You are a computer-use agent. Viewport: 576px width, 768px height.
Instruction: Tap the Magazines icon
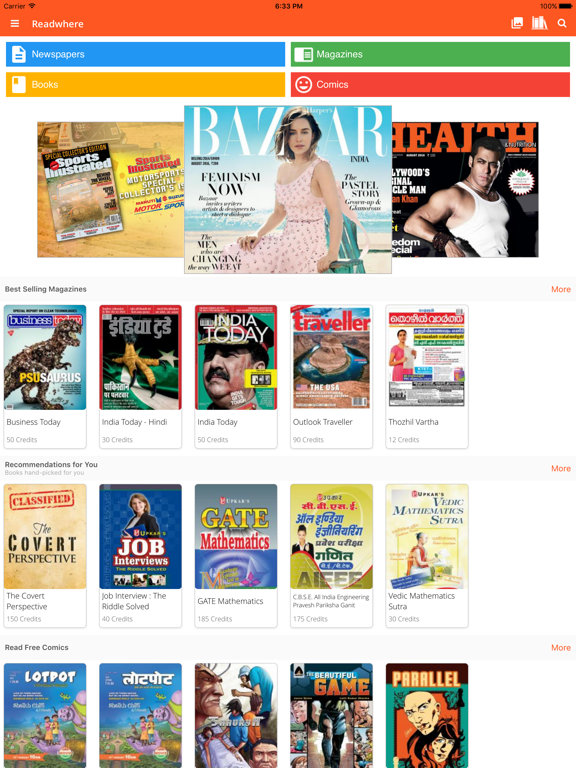pos(303,54)
